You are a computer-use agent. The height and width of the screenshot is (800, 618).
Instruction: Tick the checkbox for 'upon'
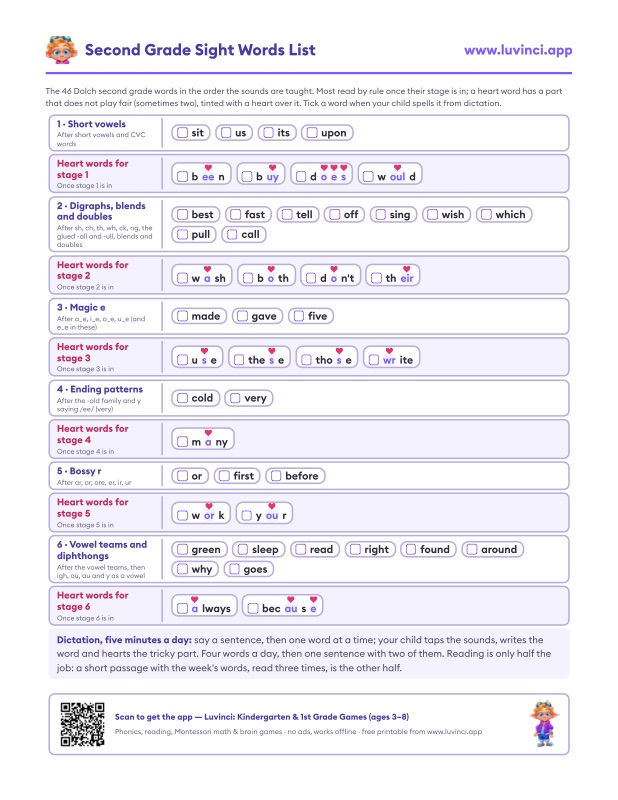coord(312,133)
